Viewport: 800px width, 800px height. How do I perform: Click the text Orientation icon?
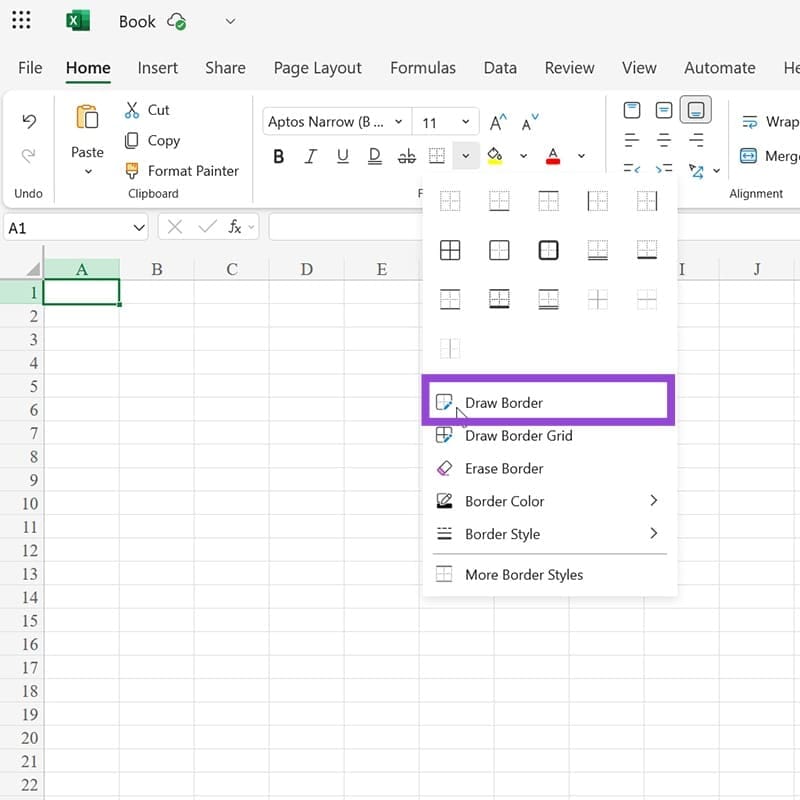(696, 170)
